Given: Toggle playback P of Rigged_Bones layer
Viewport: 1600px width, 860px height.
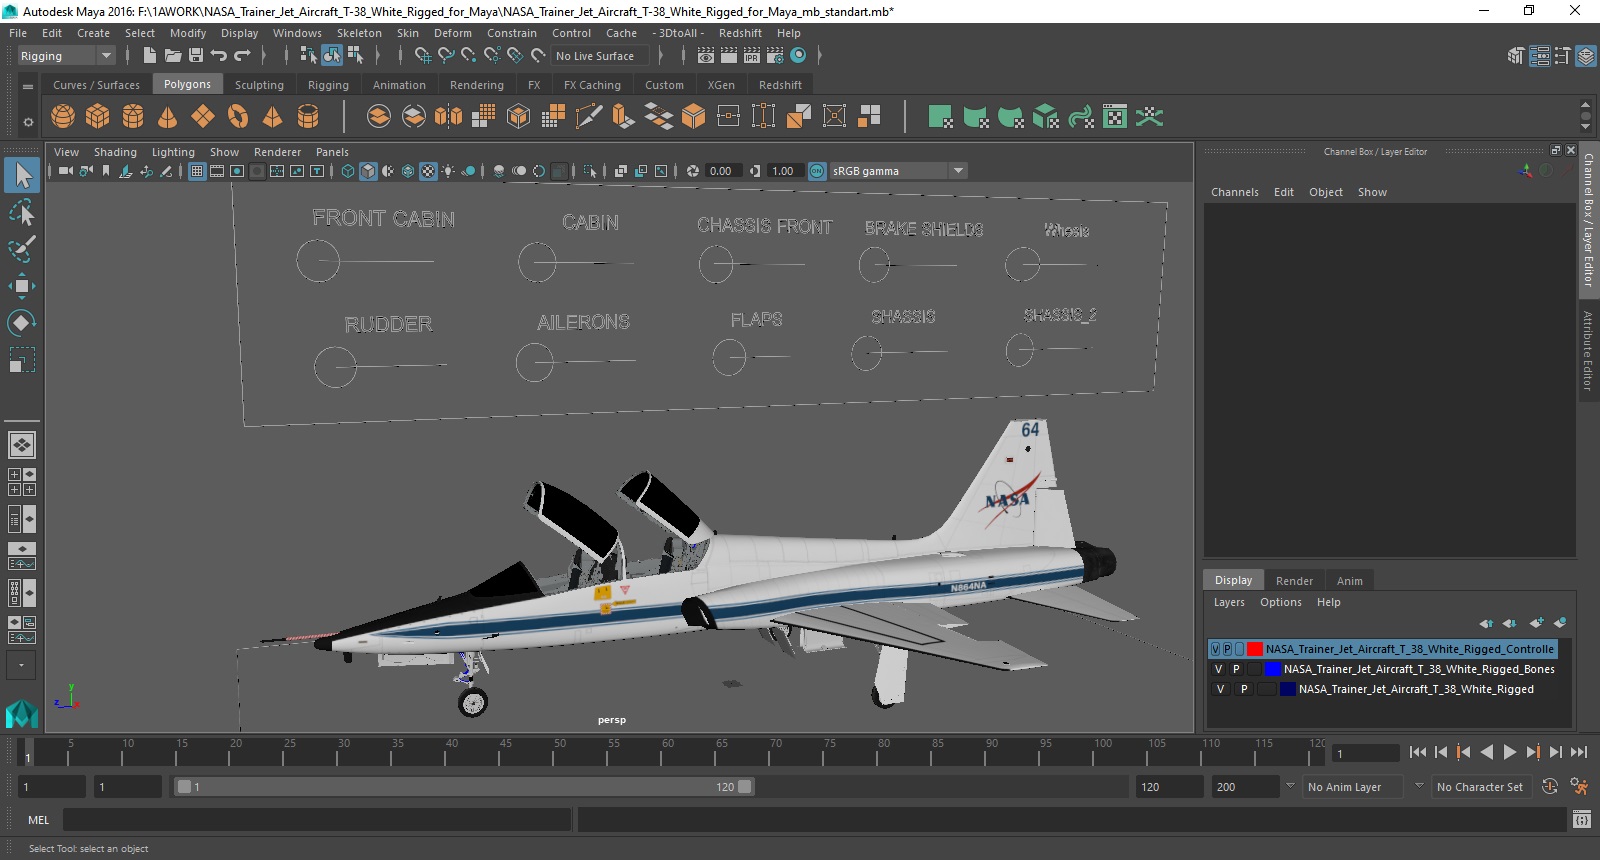Looking at the screenshot, I should click(1236, 669).
